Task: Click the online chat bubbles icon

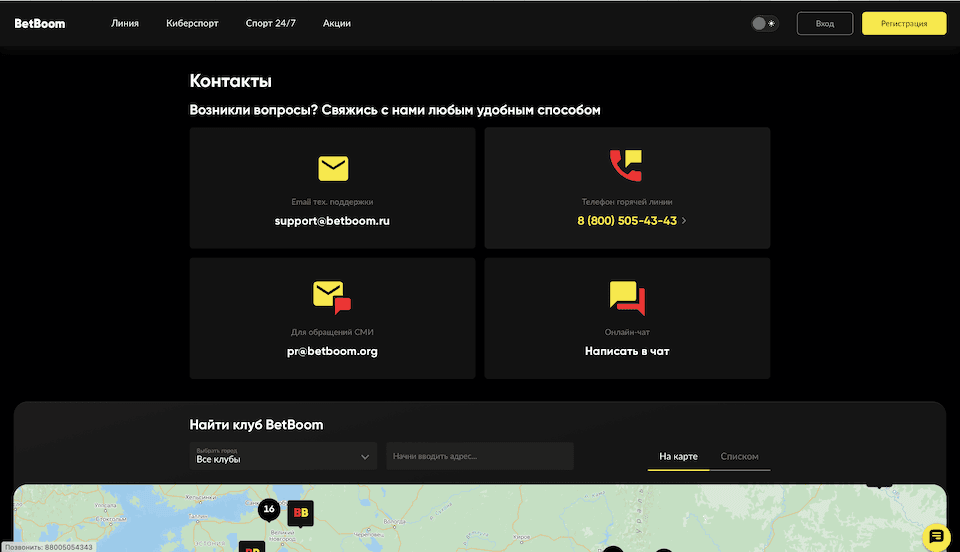Action: (x=626, y=297)
